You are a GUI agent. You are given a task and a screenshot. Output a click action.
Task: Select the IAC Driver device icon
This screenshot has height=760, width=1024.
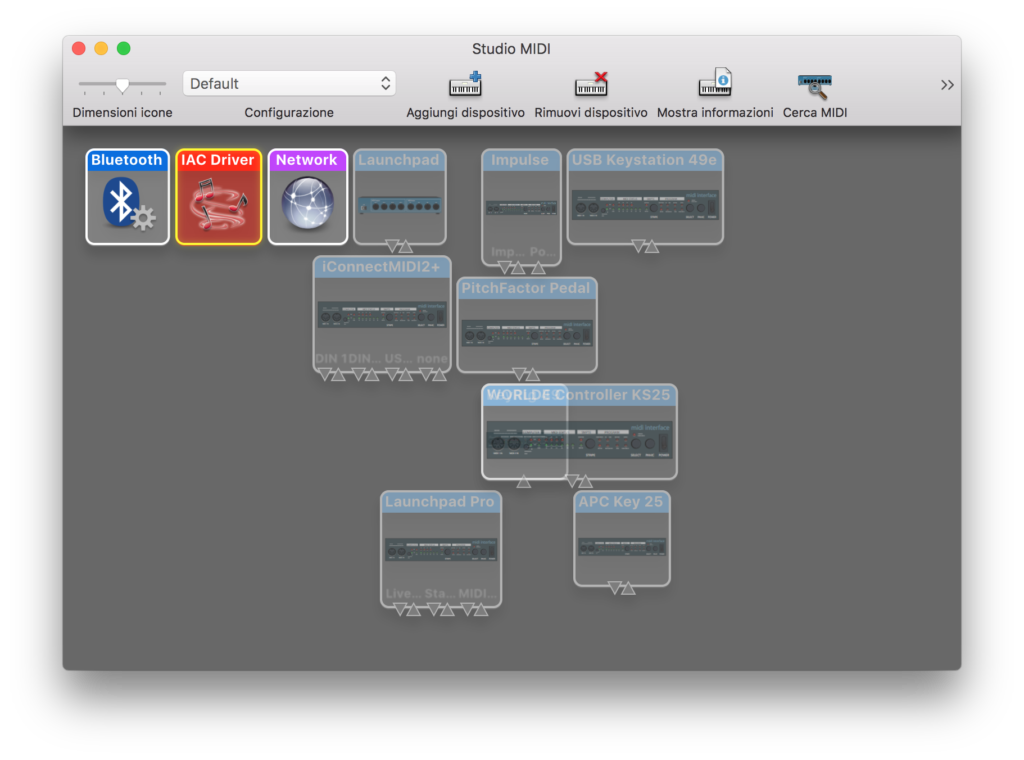218,196
